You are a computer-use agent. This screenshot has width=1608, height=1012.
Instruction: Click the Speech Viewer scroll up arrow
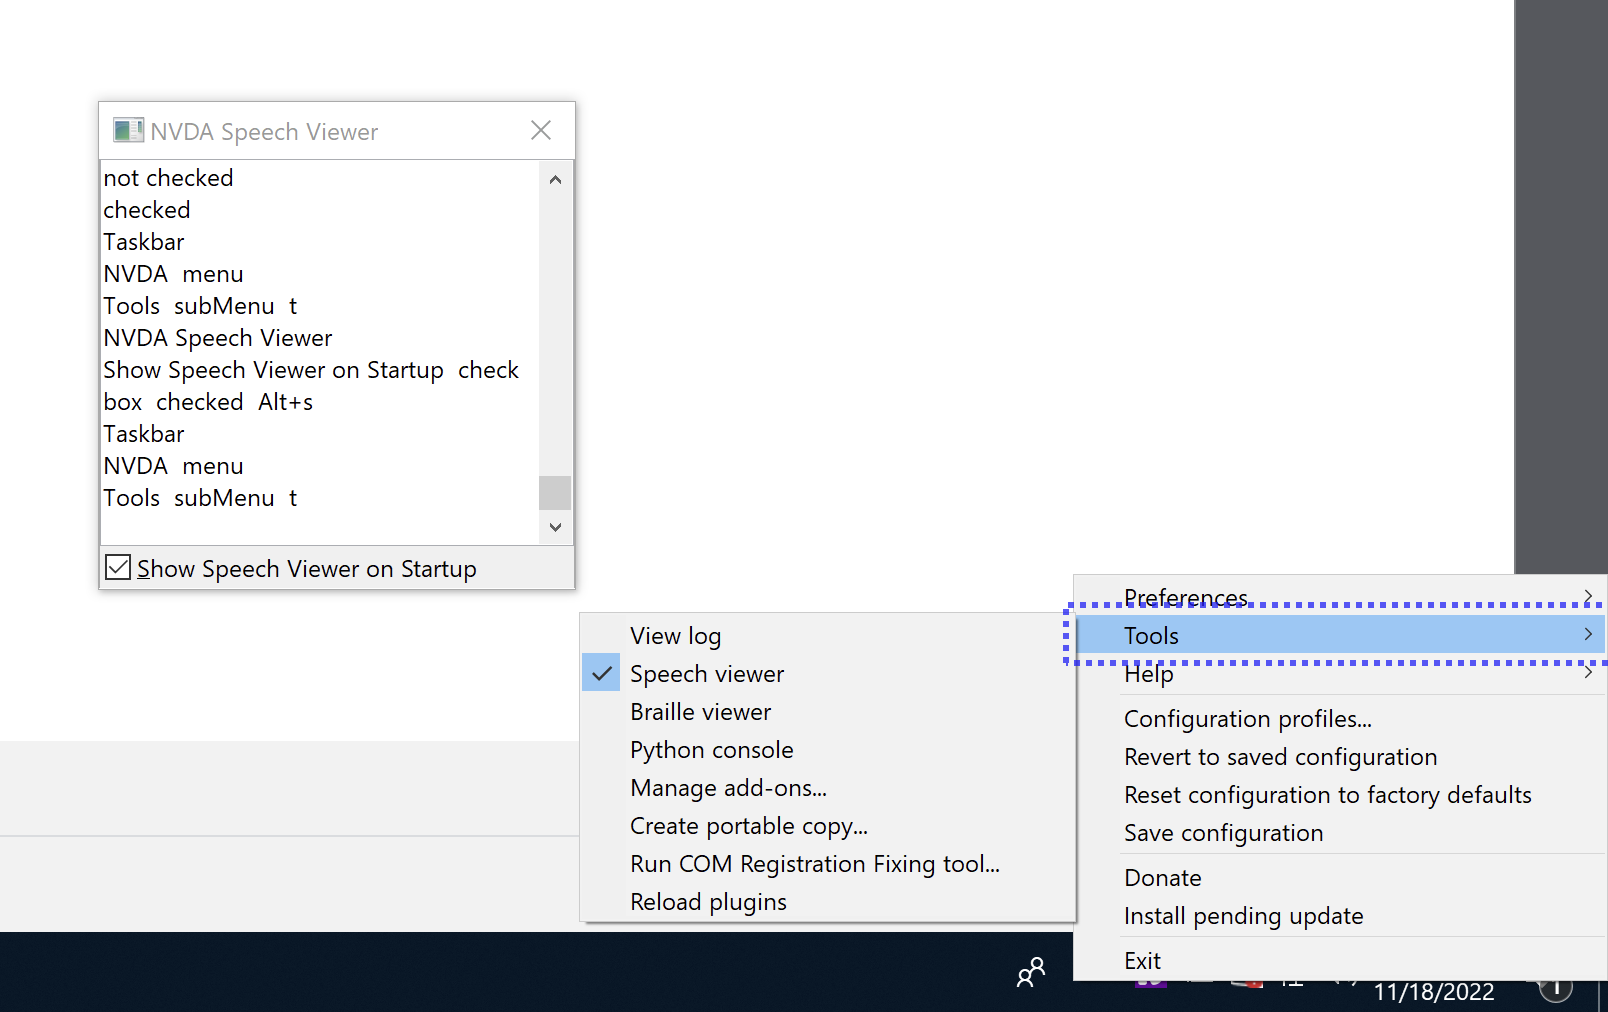(555, 180)
